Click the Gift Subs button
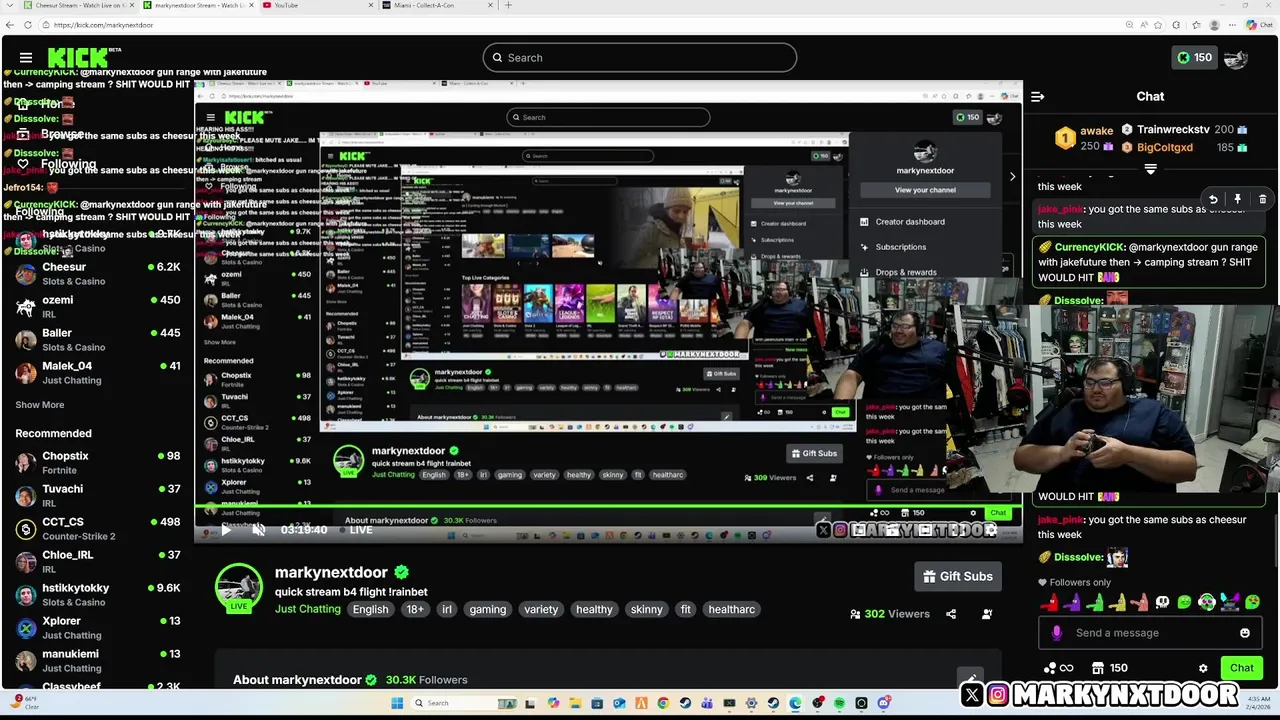Image resolution: width=1280 pixels, height=720 pixels. [958, 576]
